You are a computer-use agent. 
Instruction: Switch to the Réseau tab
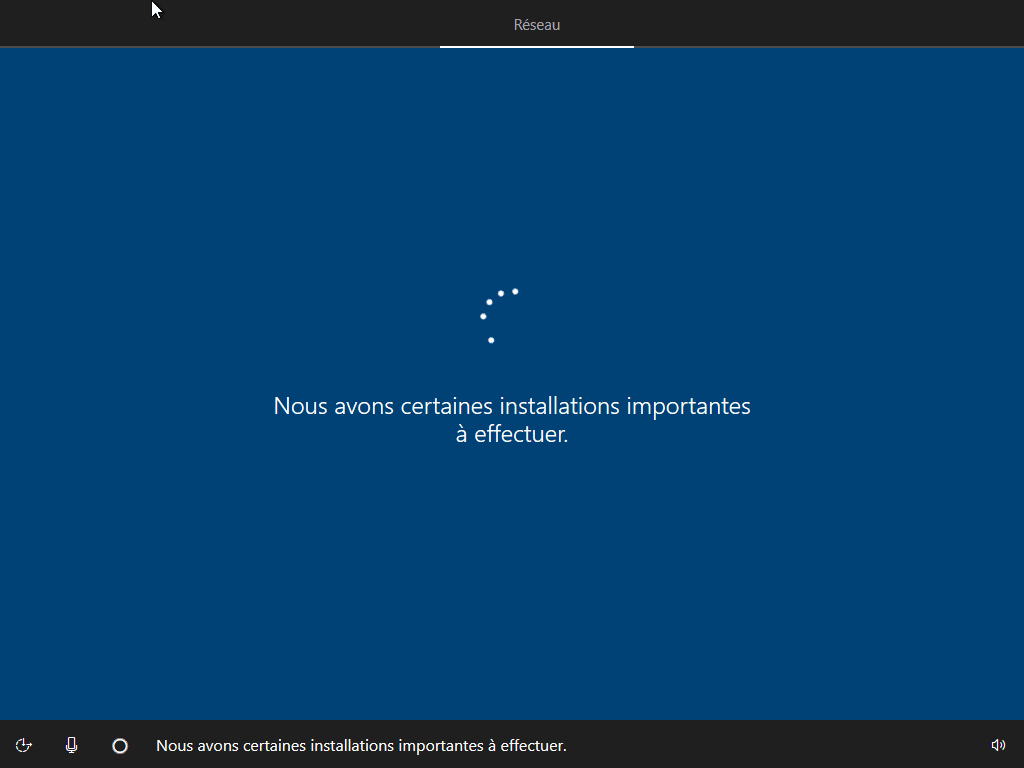tap(536, 25)
